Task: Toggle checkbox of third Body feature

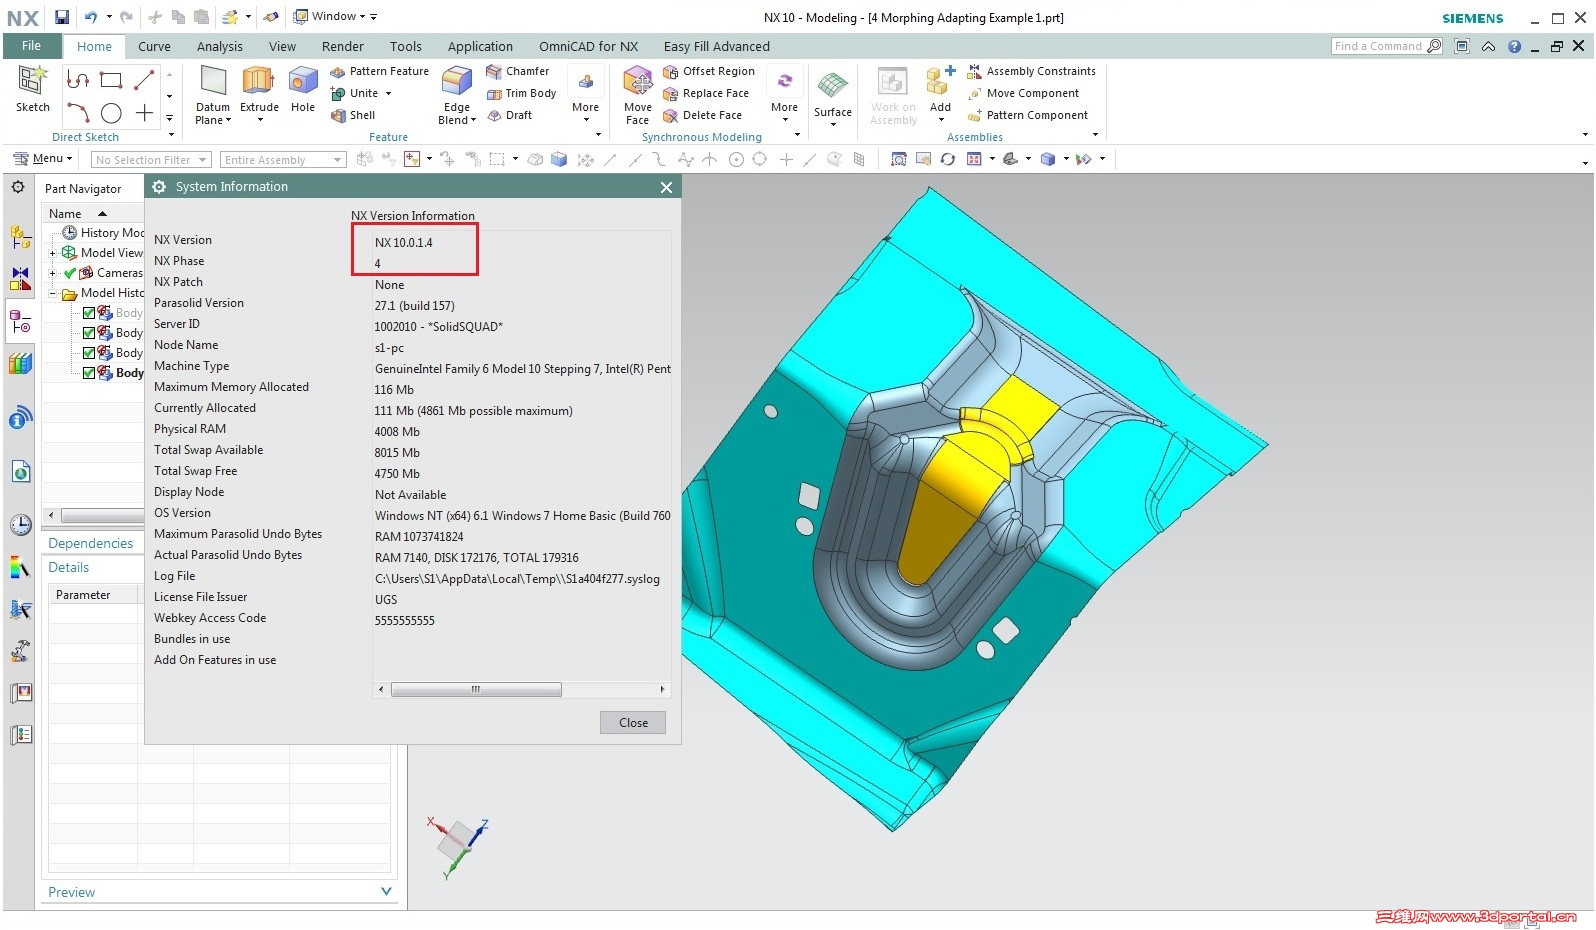Action: click(x=89, y=353)
